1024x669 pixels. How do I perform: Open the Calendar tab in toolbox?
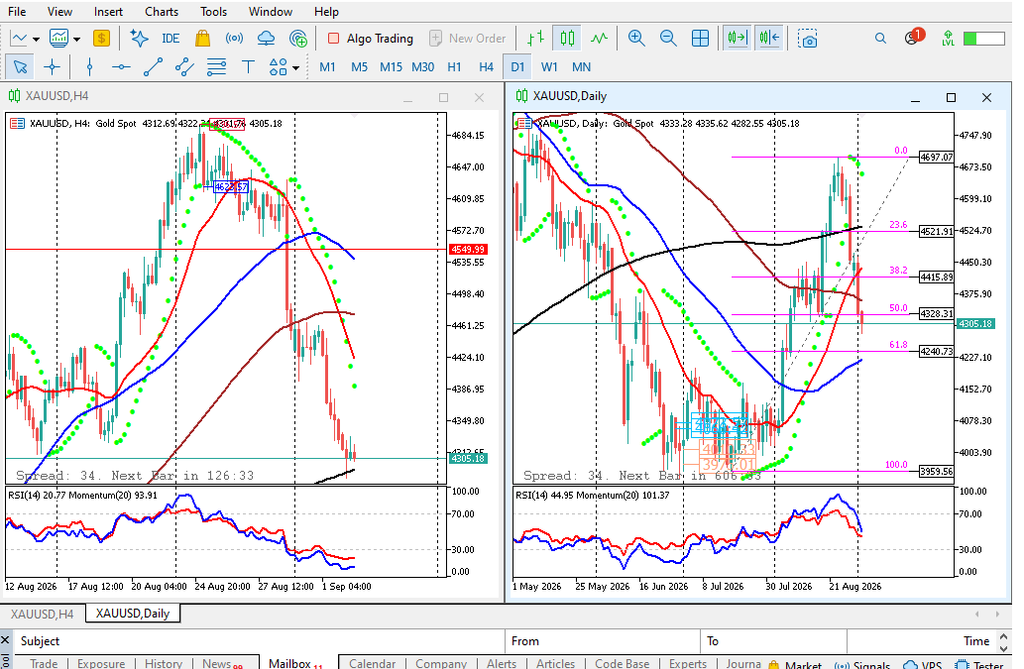(372, 663)
